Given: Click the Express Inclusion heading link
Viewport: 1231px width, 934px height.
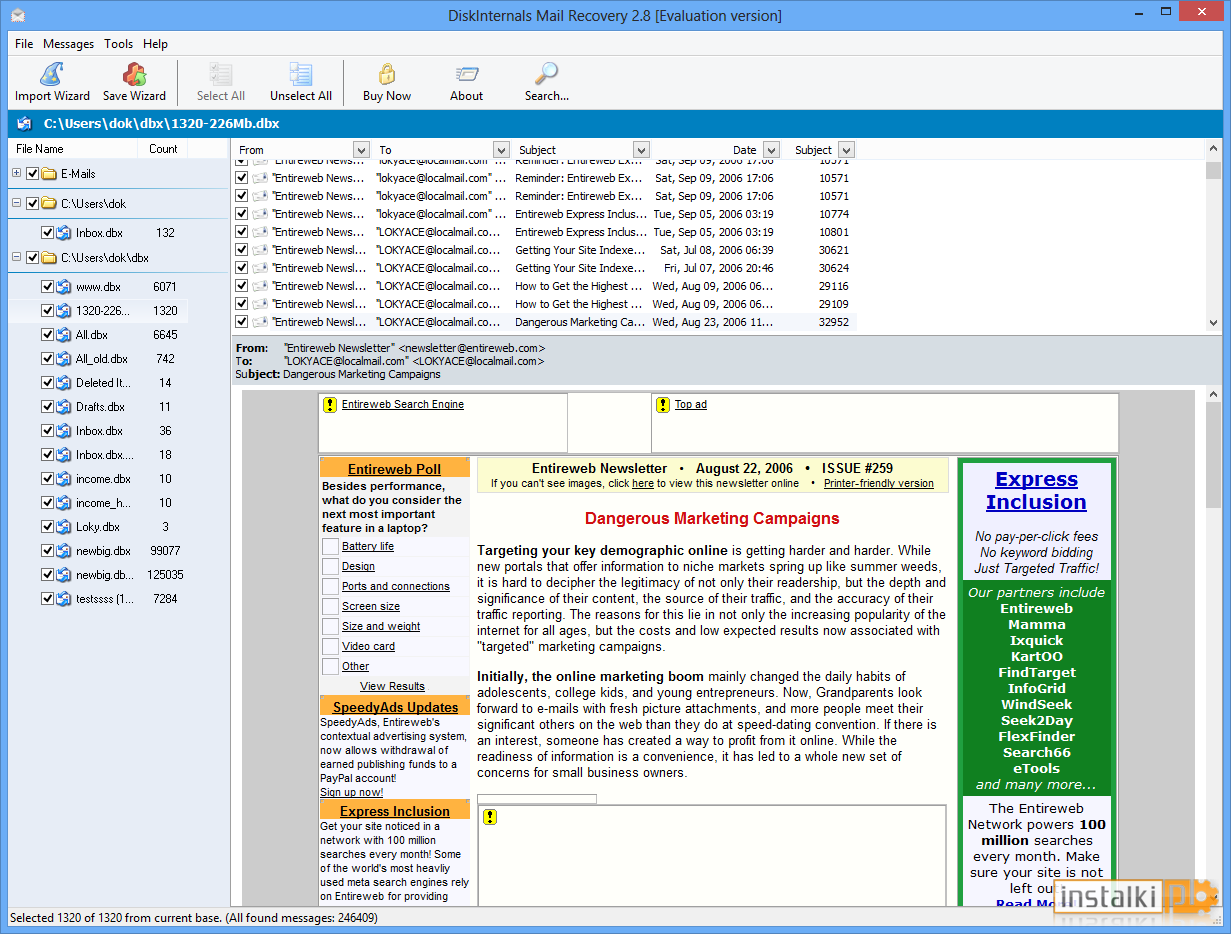Looking at the screenshot, I should pyautogui.click(x=1036, y=491).
